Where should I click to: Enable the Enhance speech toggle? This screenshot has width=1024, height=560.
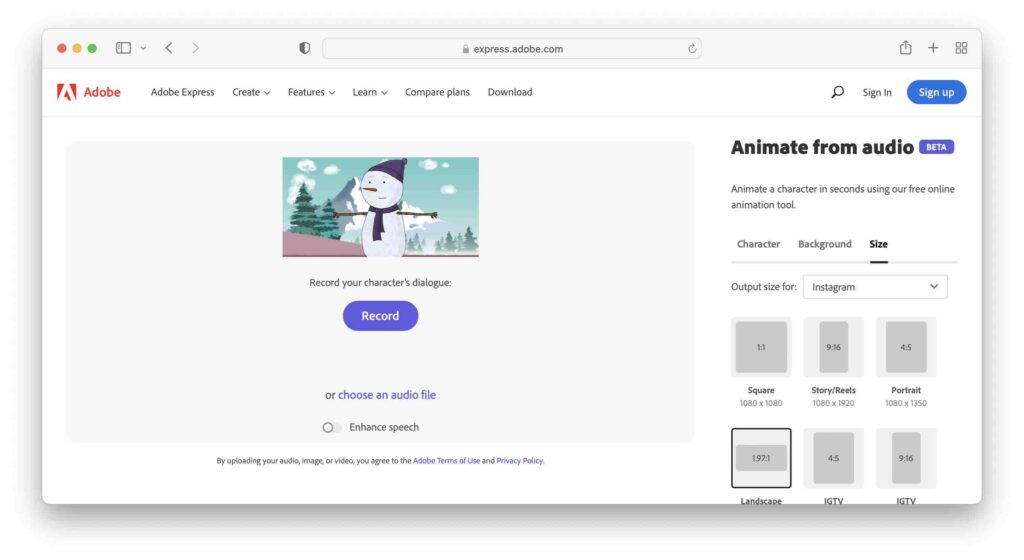331,428
